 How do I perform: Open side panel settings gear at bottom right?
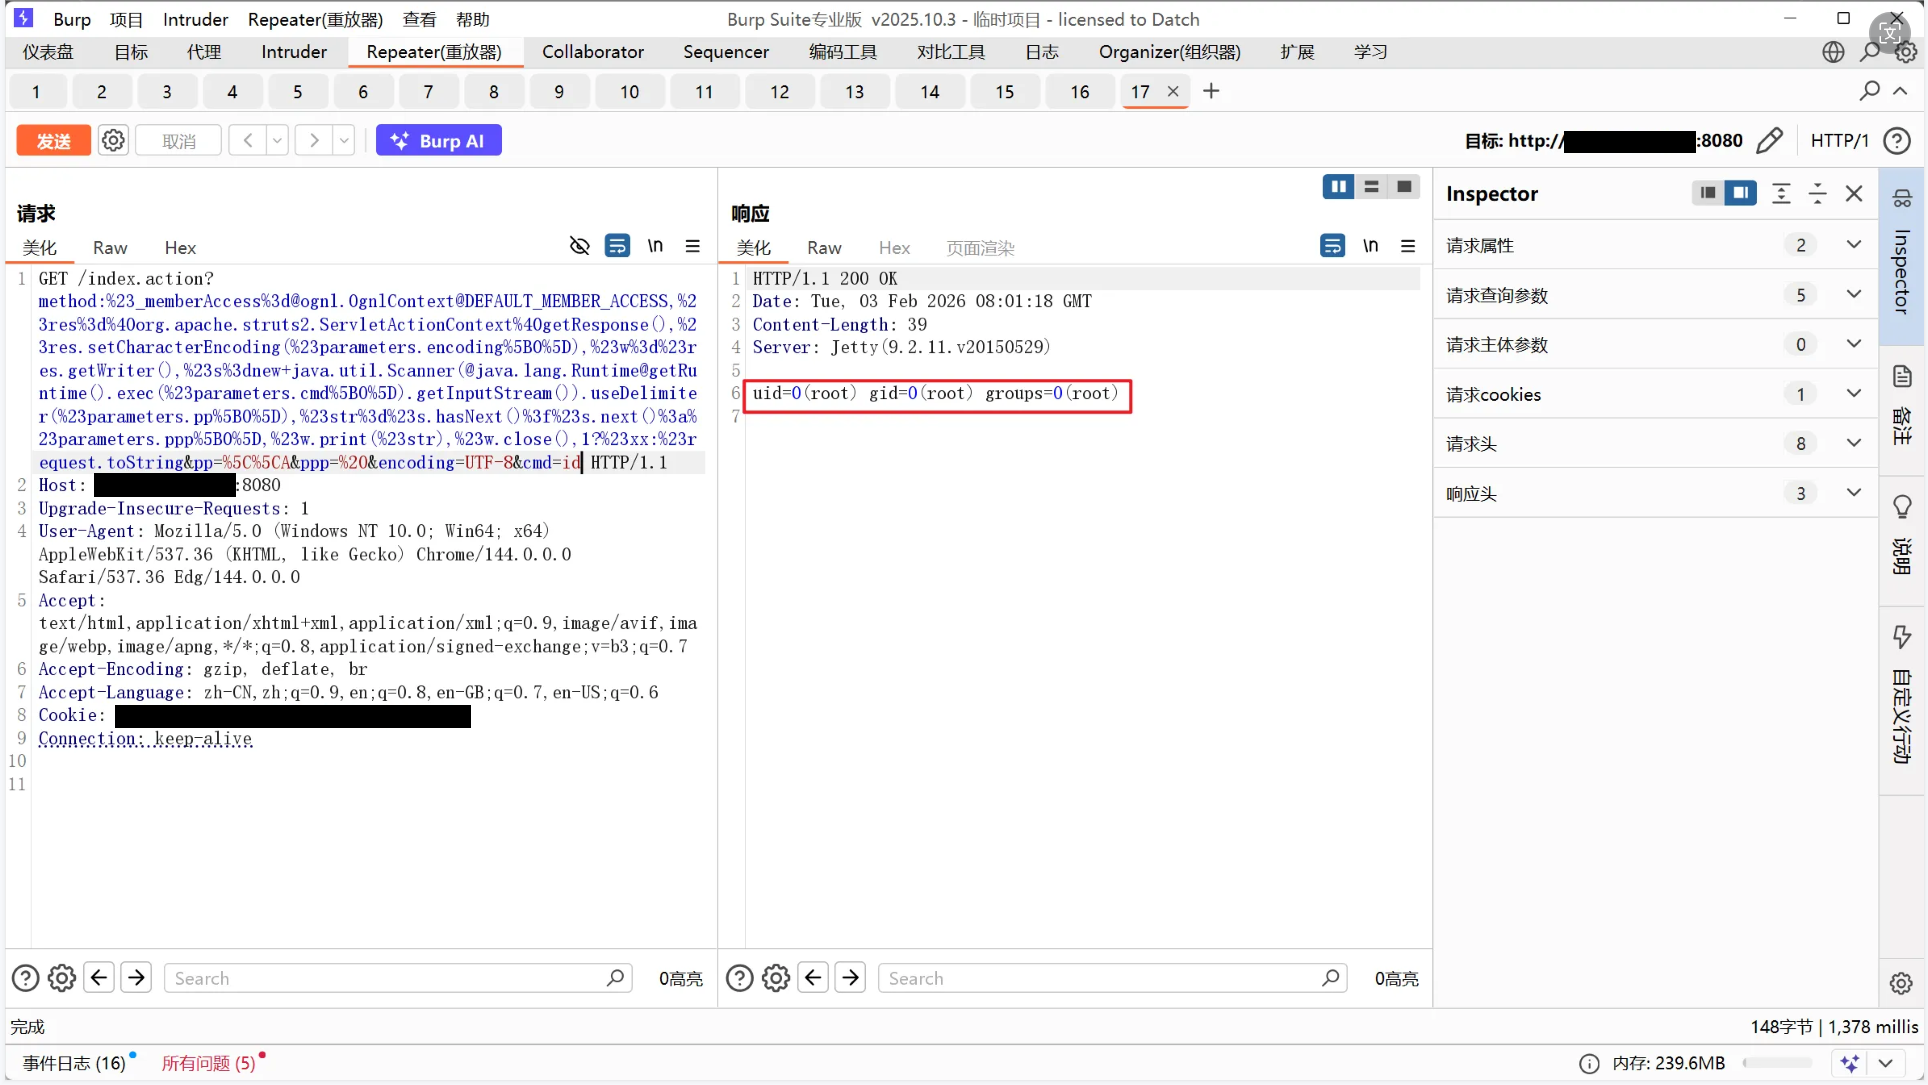pyautogui.click(x=1901, y=983)
